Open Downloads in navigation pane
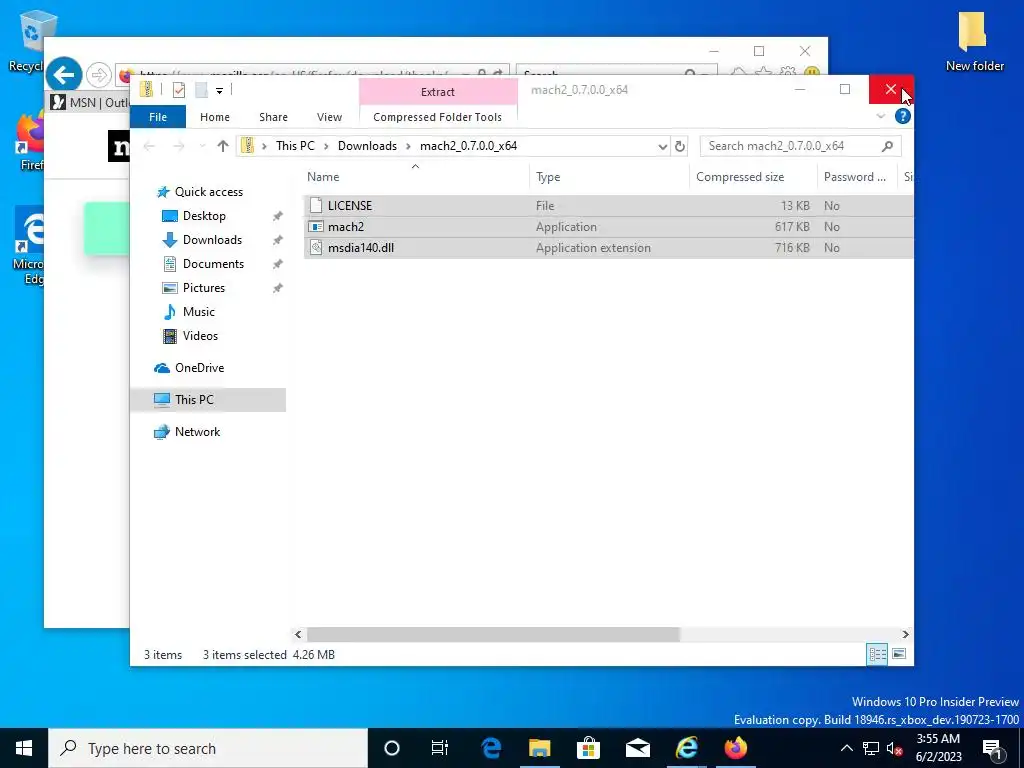The image size is (1024, 768). click(x=212, y=240)
